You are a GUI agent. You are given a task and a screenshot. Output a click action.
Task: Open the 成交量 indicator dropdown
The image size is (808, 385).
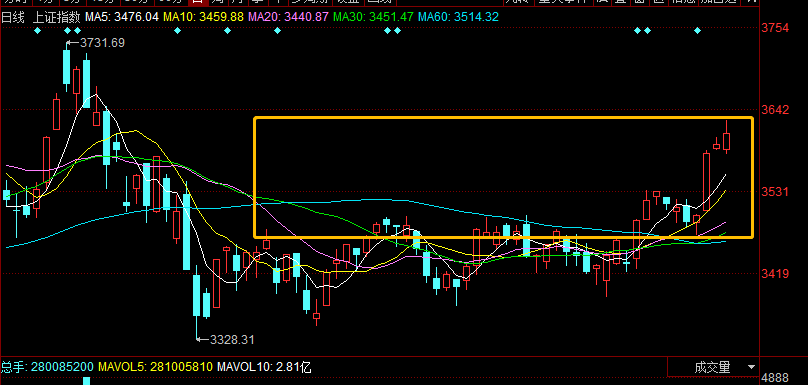point(751,367)
